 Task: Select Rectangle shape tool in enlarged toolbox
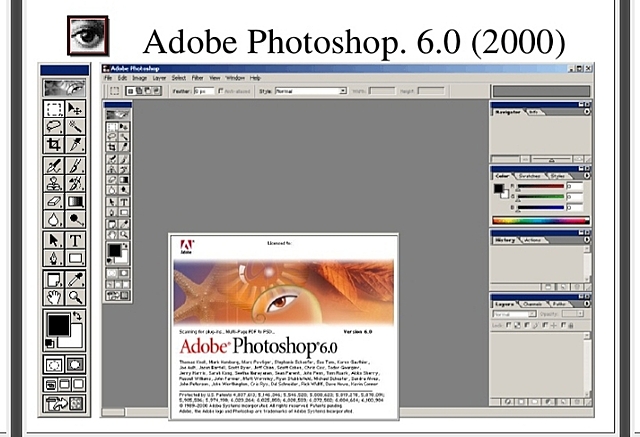pyautogui.click(x=75, y=258)
